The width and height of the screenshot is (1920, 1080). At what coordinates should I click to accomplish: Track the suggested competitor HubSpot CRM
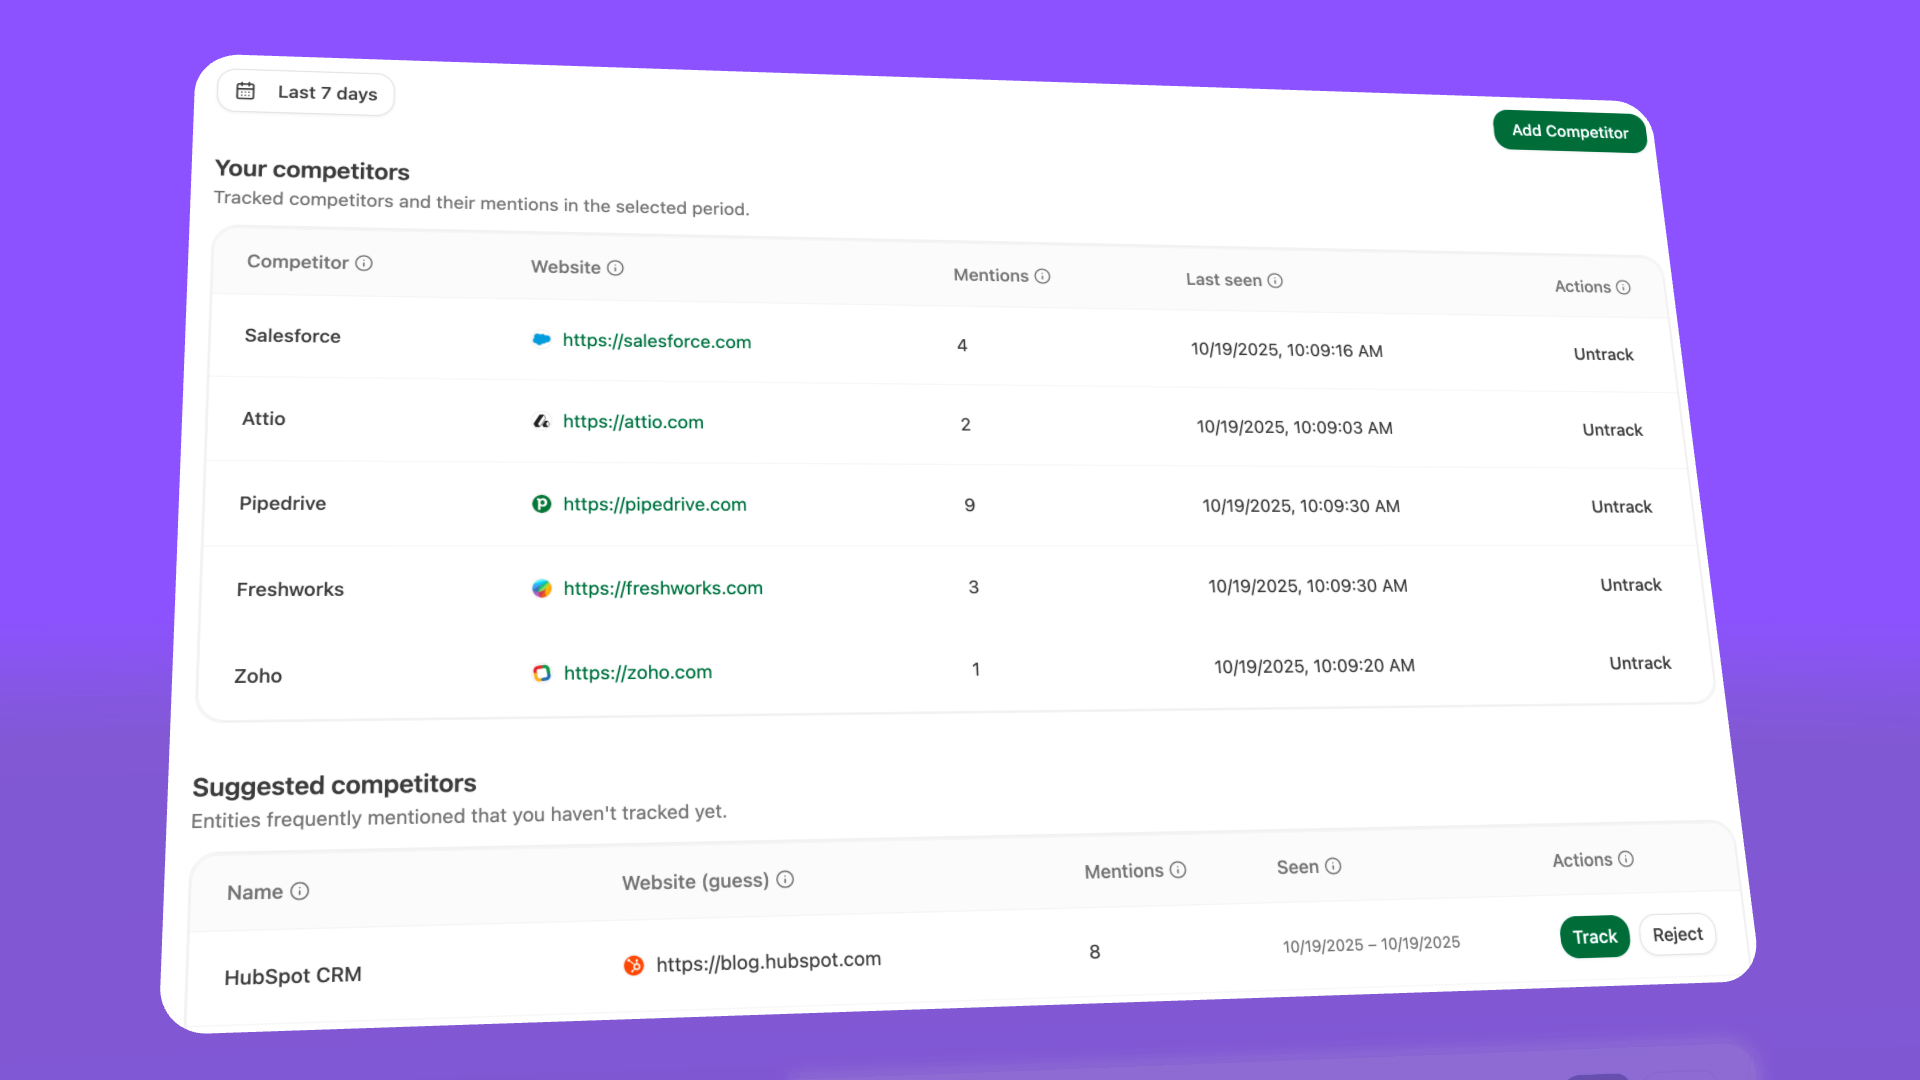point(1594,936)
